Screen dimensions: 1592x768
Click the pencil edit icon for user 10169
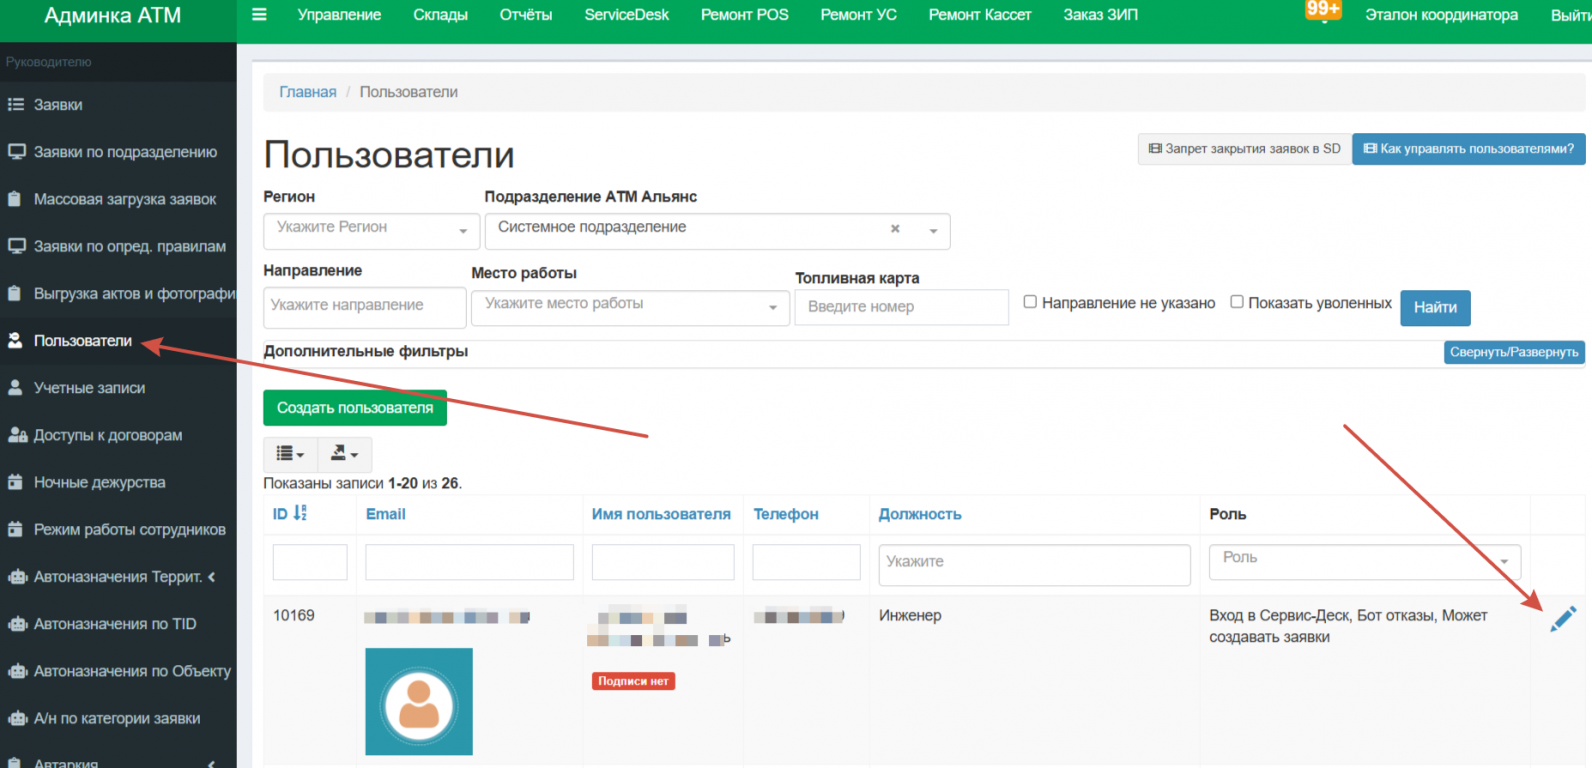(x=1563, y=619)
